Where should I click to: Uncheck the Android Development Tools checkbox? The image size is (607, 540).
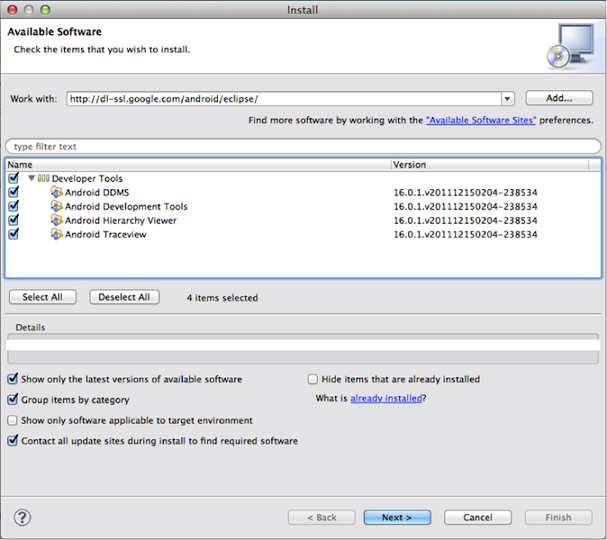pyautogui.click(x=13, y=206)
